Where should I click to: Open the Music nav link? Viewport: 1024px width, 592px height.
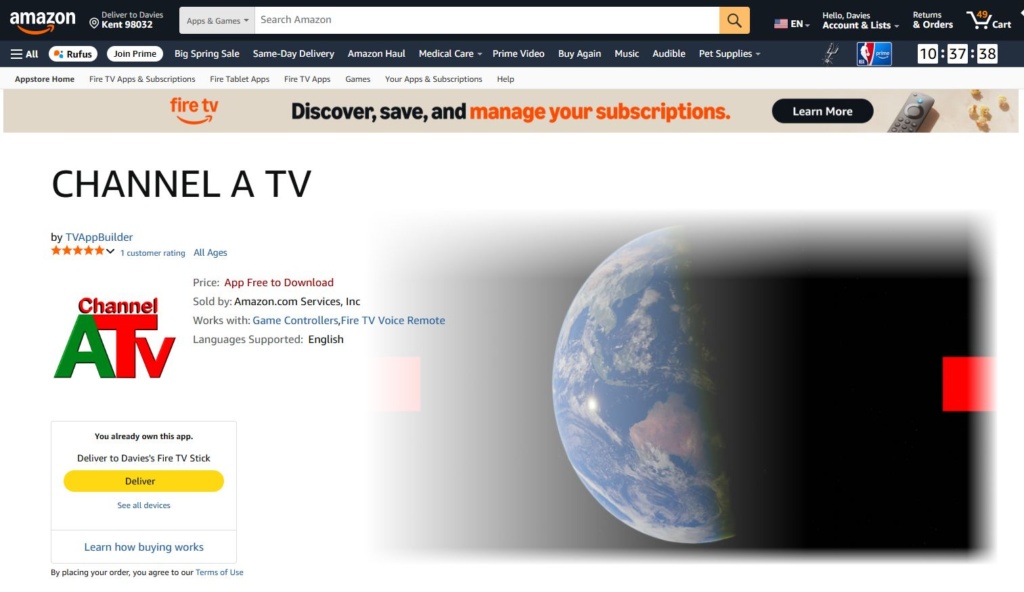tap(626, 54)
